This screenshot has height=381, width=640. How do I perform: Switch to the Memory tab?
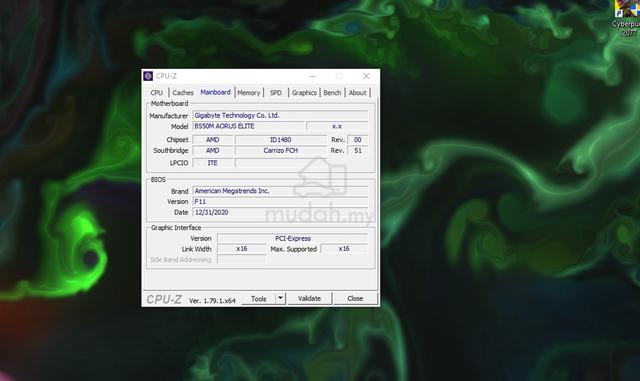248,93
